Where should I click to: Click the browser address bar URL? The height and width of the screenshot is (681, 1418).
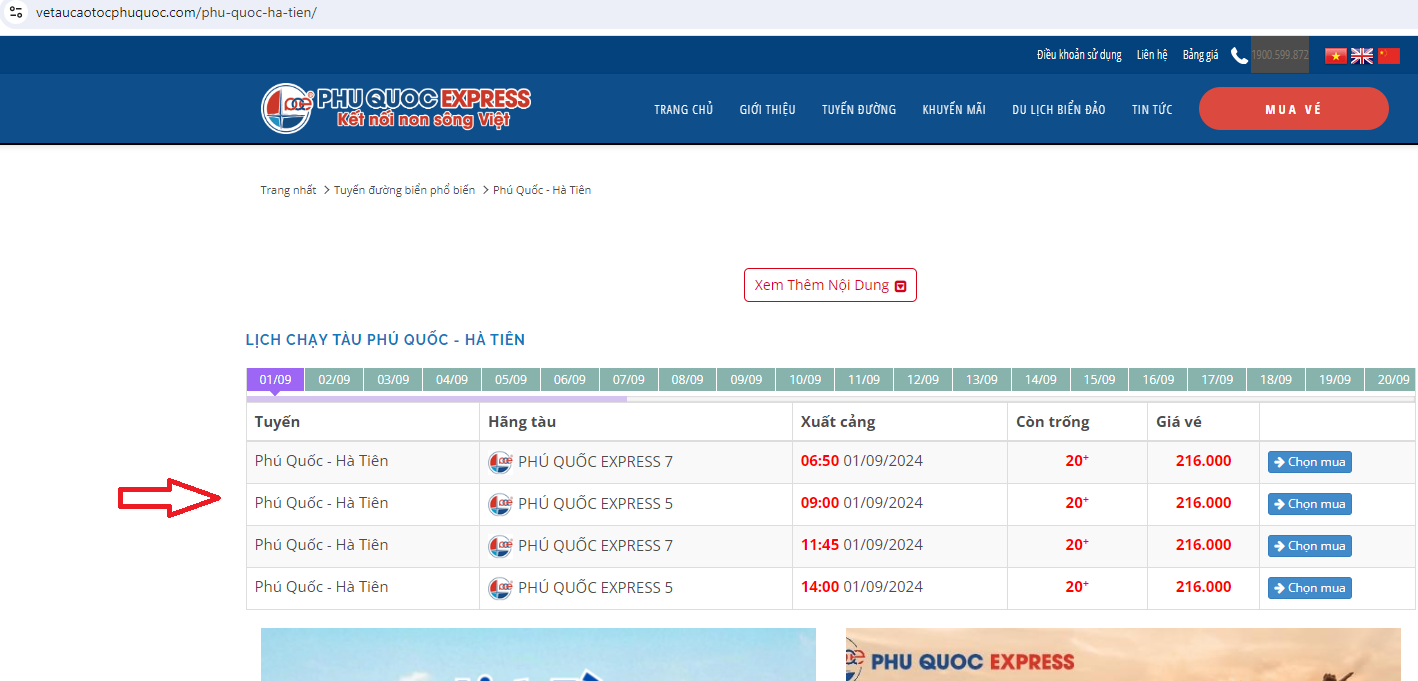(x=176, y=13)
